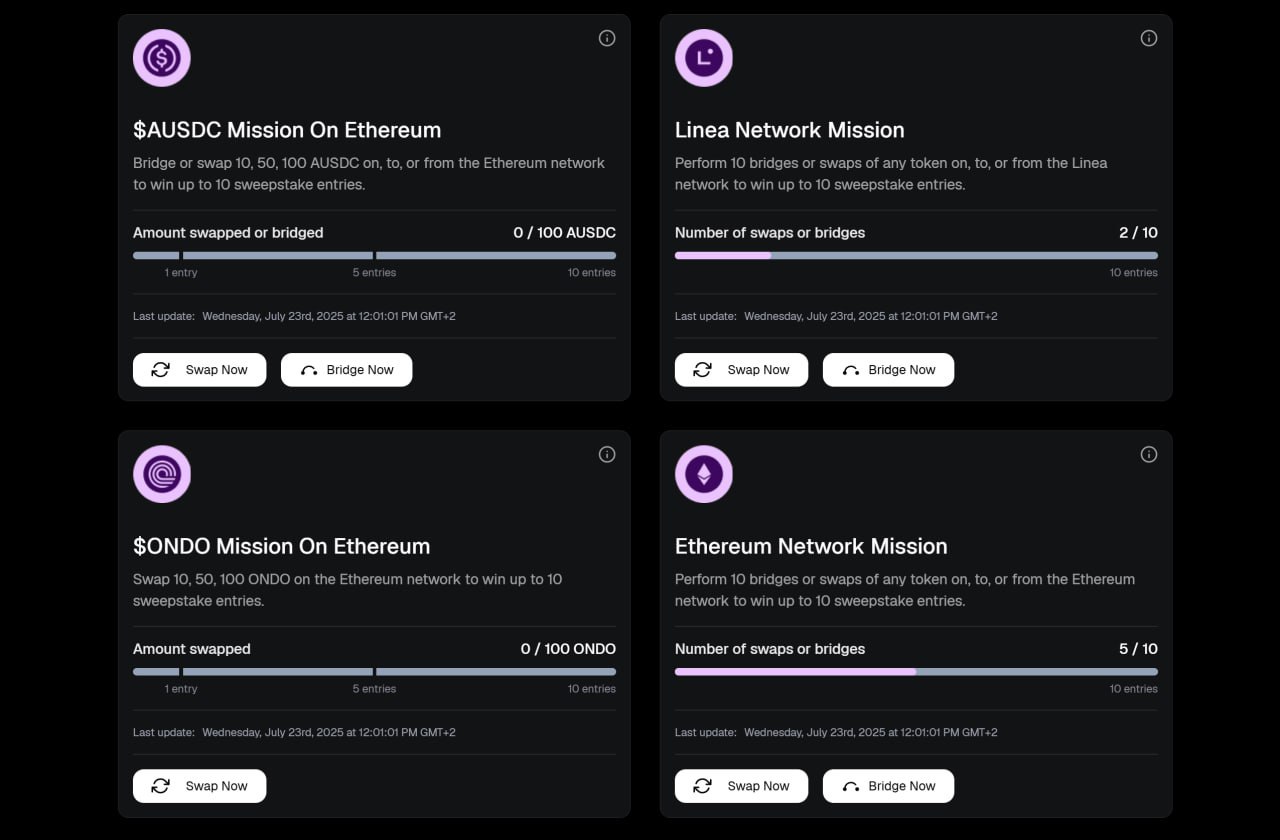Screen dimensions: 1280x840
Task: Click the Linea mission description text
Action: coord(891,174)
